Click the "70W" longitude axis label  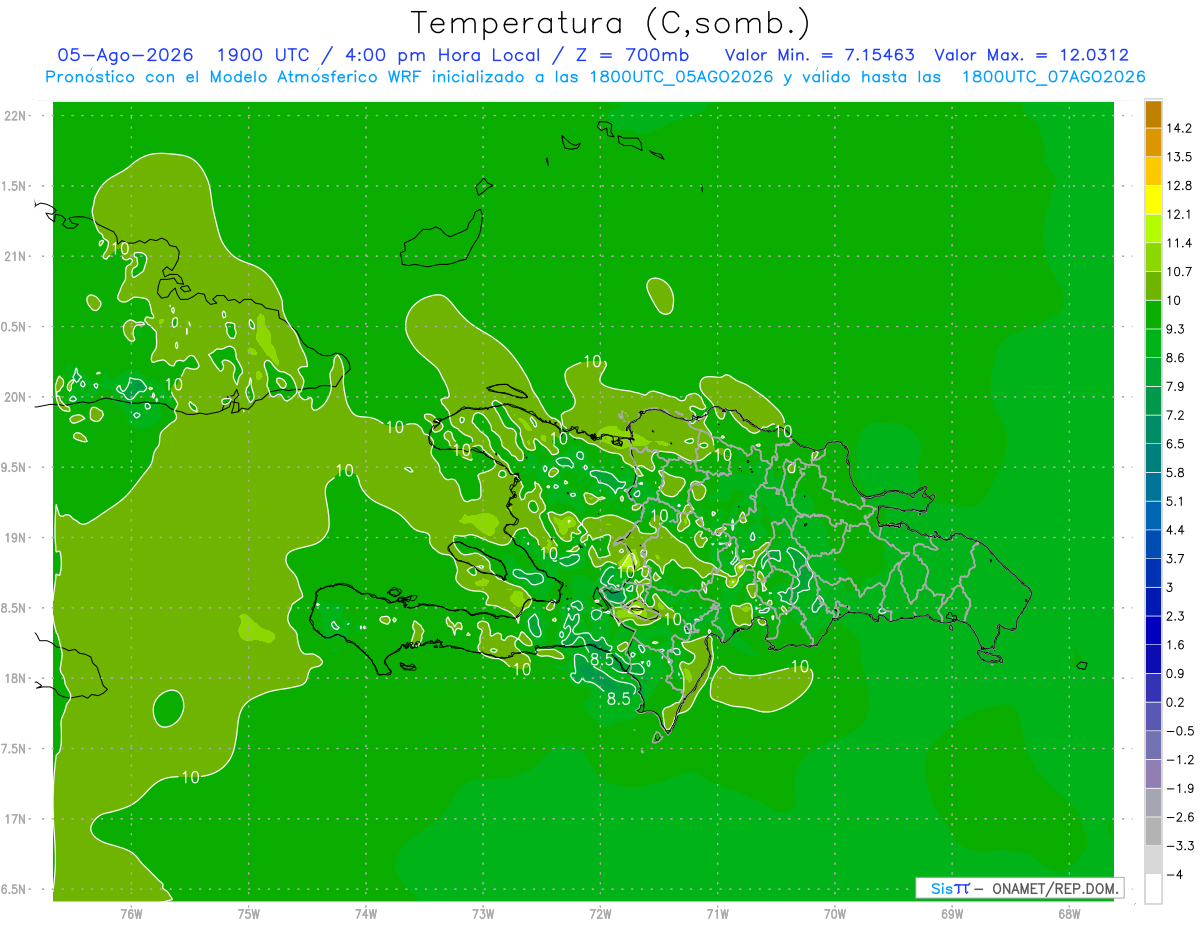click(x=834, y=915)
